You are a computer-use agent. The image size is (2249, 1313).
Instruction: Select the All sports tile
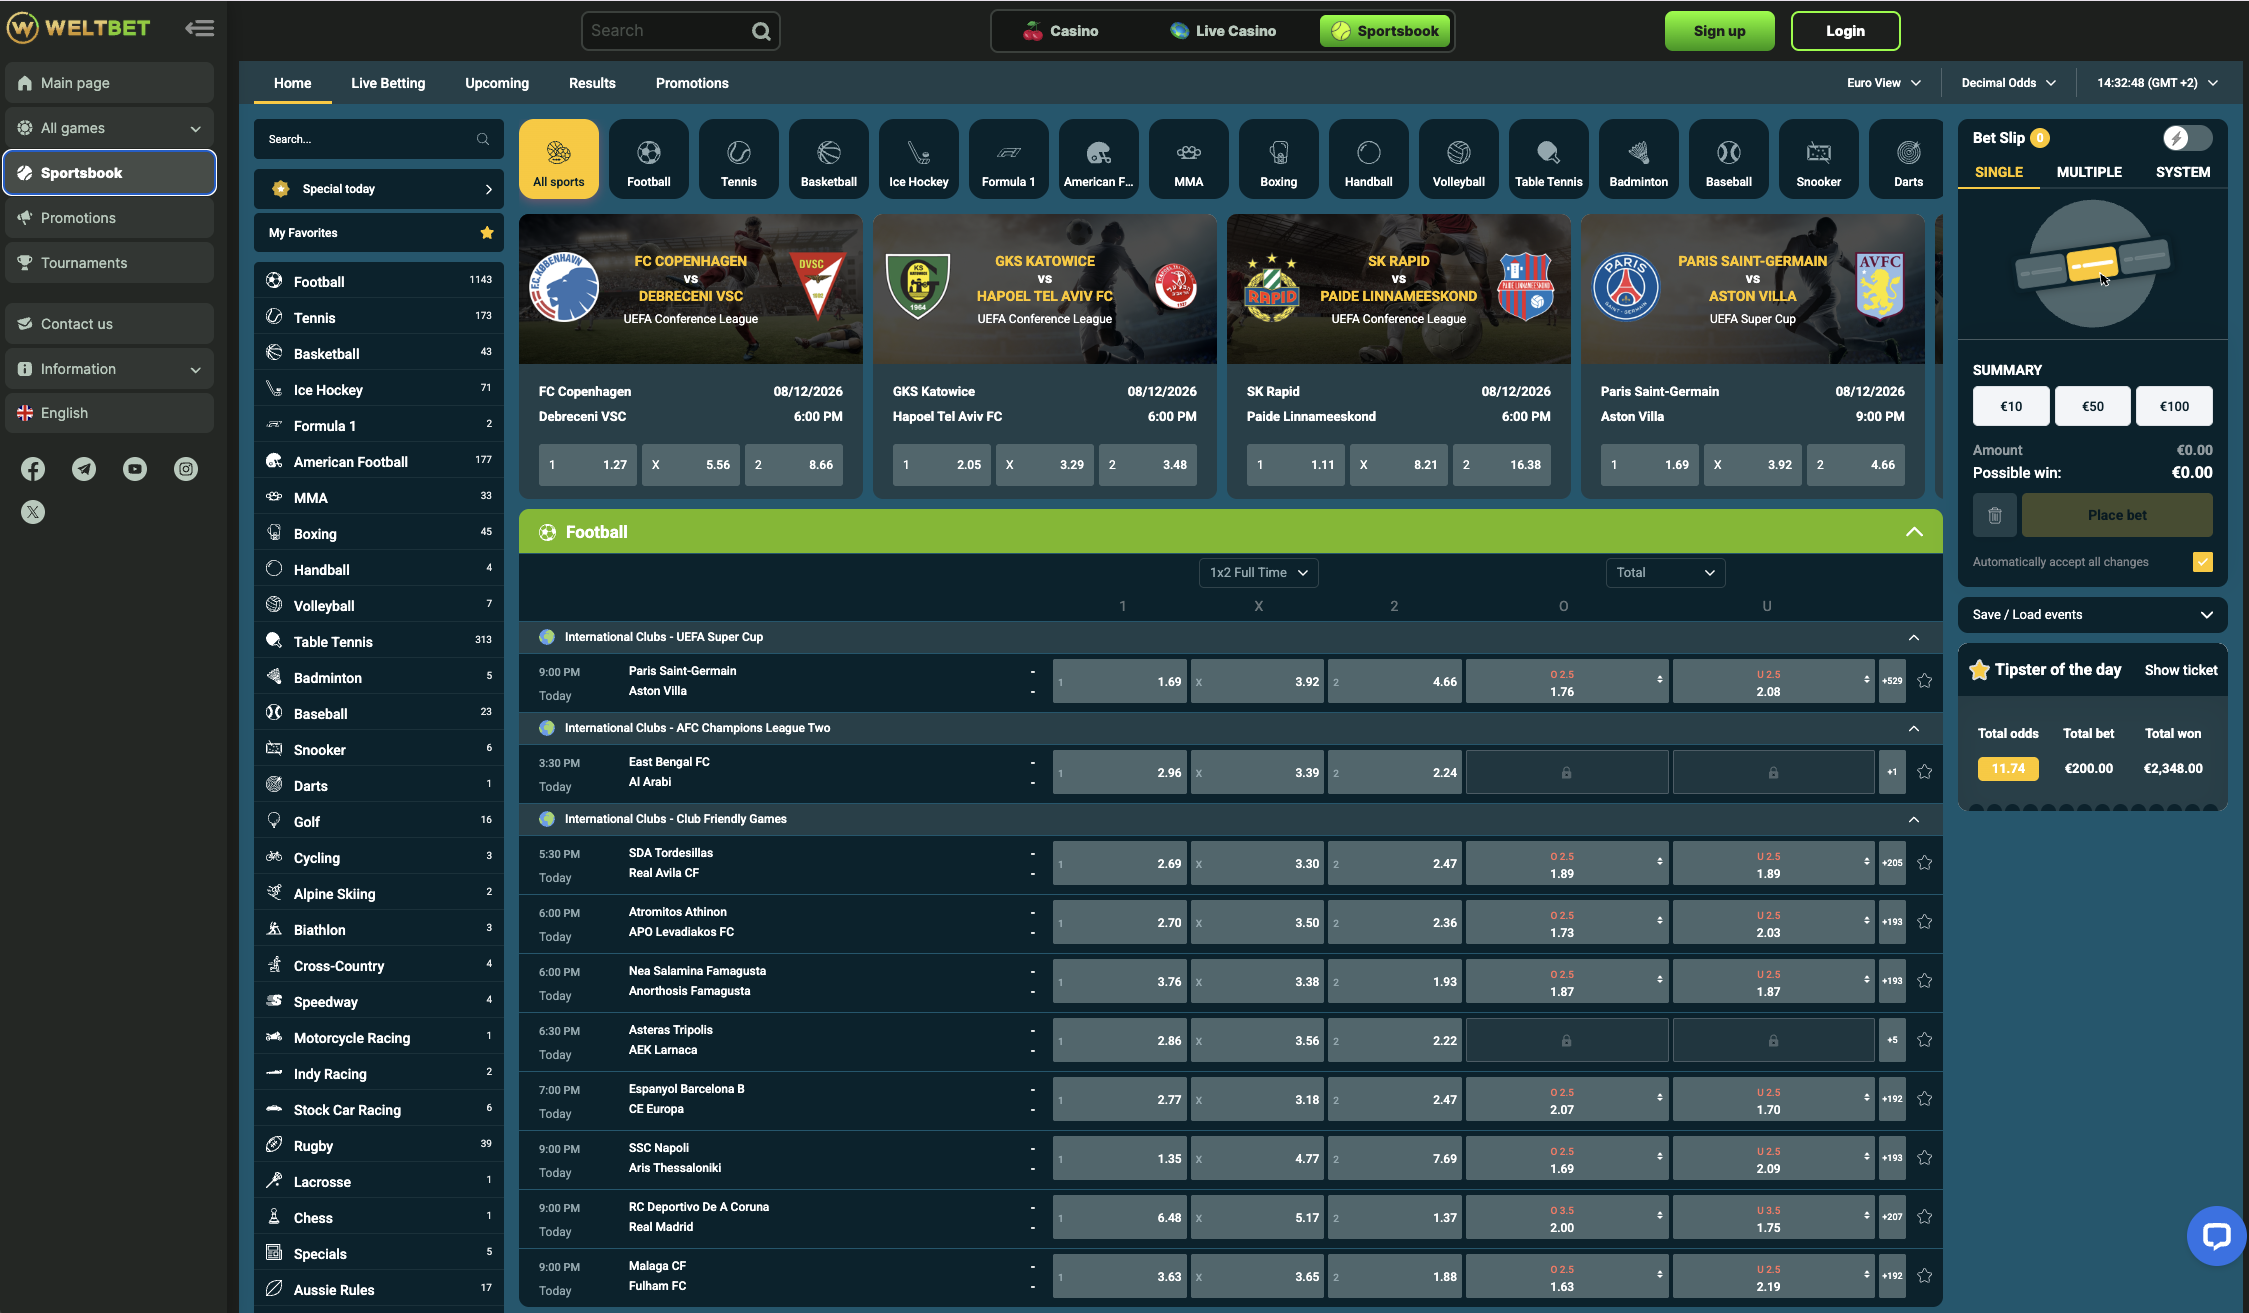pos(558,159)
